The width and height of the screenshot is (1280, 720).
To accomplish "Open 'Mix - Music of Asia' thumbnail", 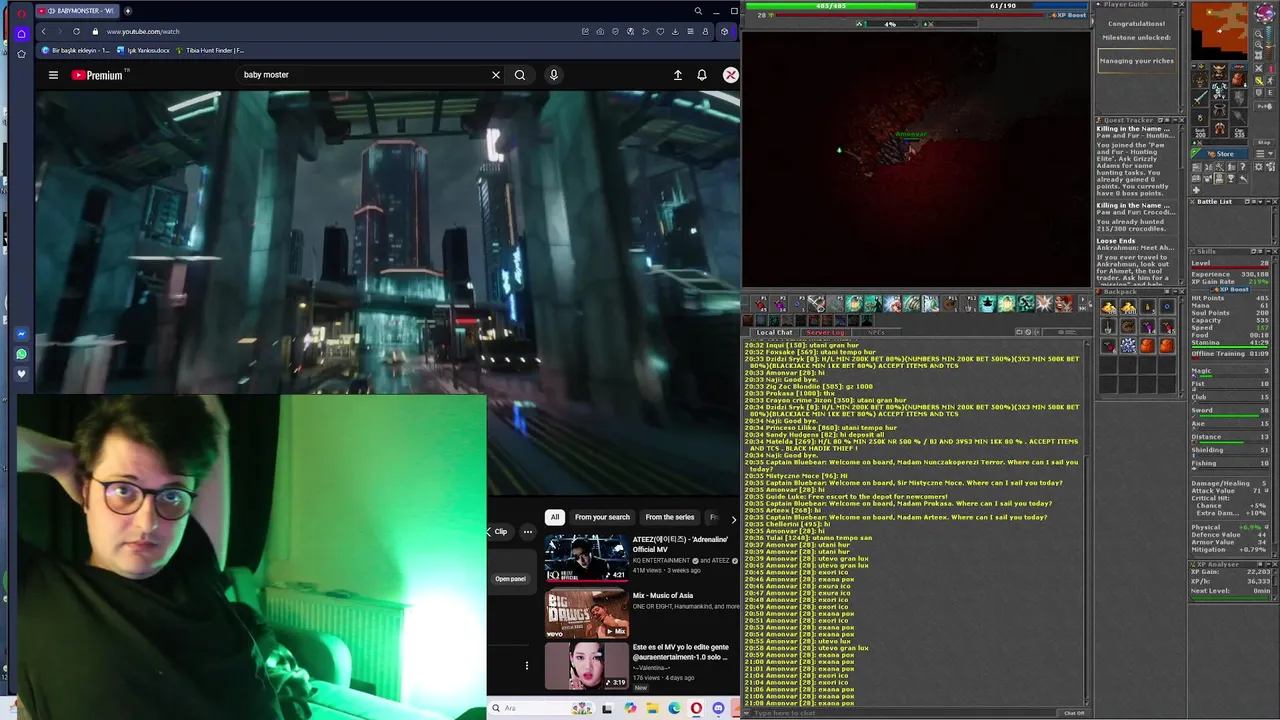I will [586, 614].
